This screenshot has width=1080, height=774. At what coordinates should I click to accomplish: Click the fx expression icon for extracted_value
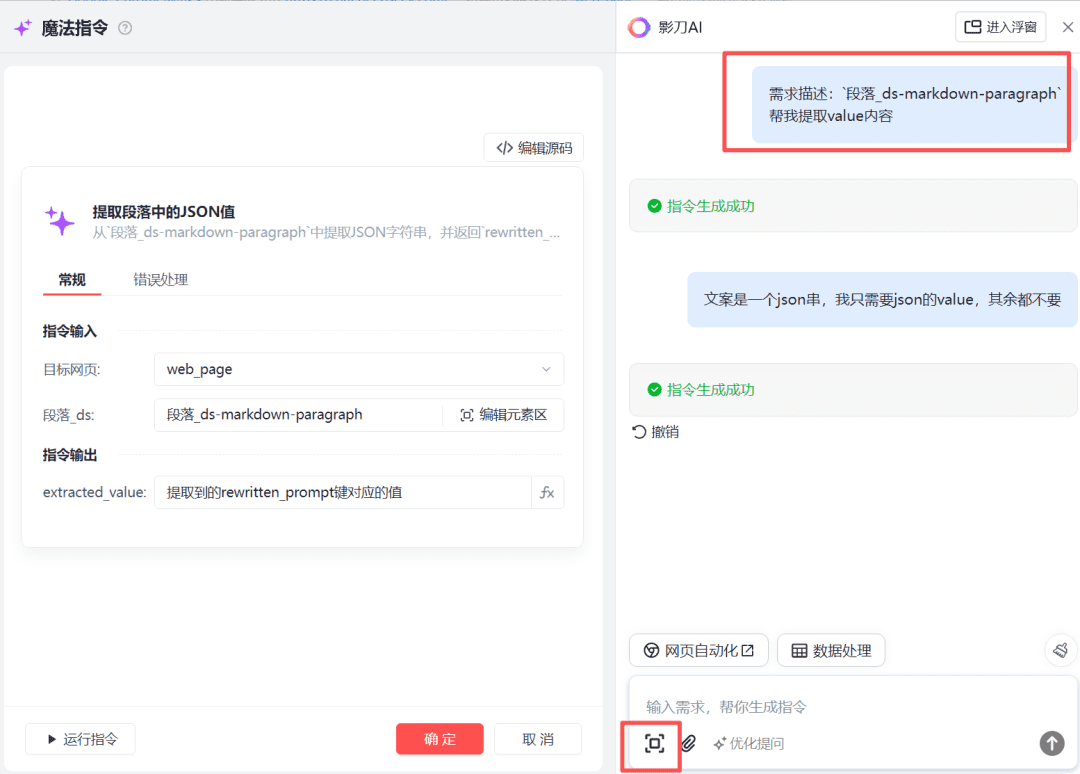tap(547, 492)
